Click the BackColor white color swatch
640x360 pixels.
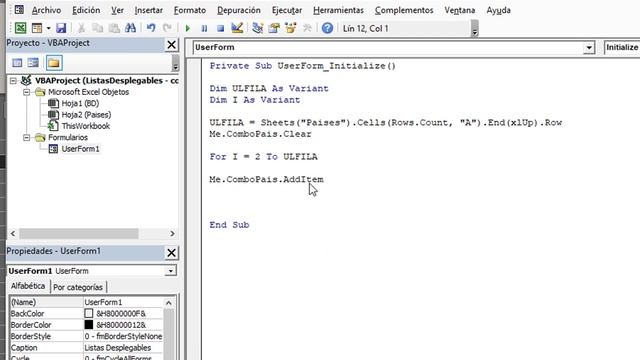click(89, 313)
